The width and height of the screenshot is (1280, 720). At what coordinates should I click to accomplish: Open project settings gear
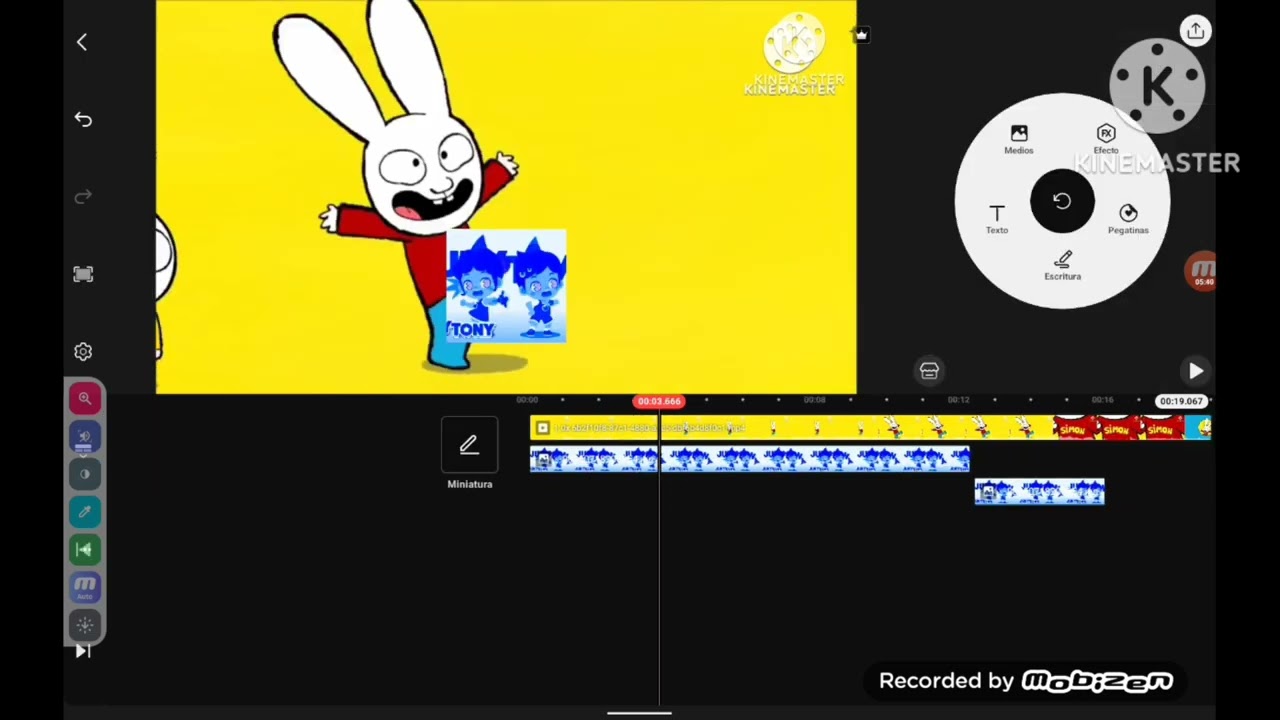pos(83,352)
